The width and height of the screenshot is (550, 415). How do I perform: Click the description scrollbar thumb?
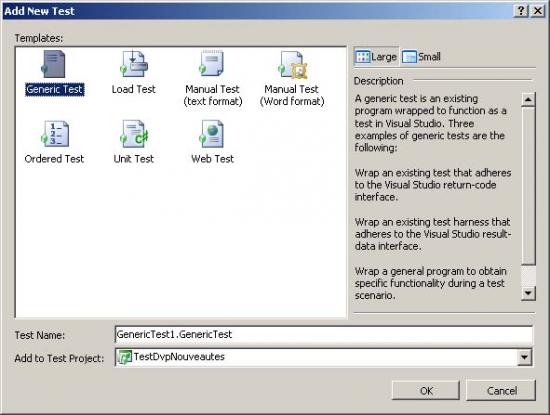click(528, 186)
